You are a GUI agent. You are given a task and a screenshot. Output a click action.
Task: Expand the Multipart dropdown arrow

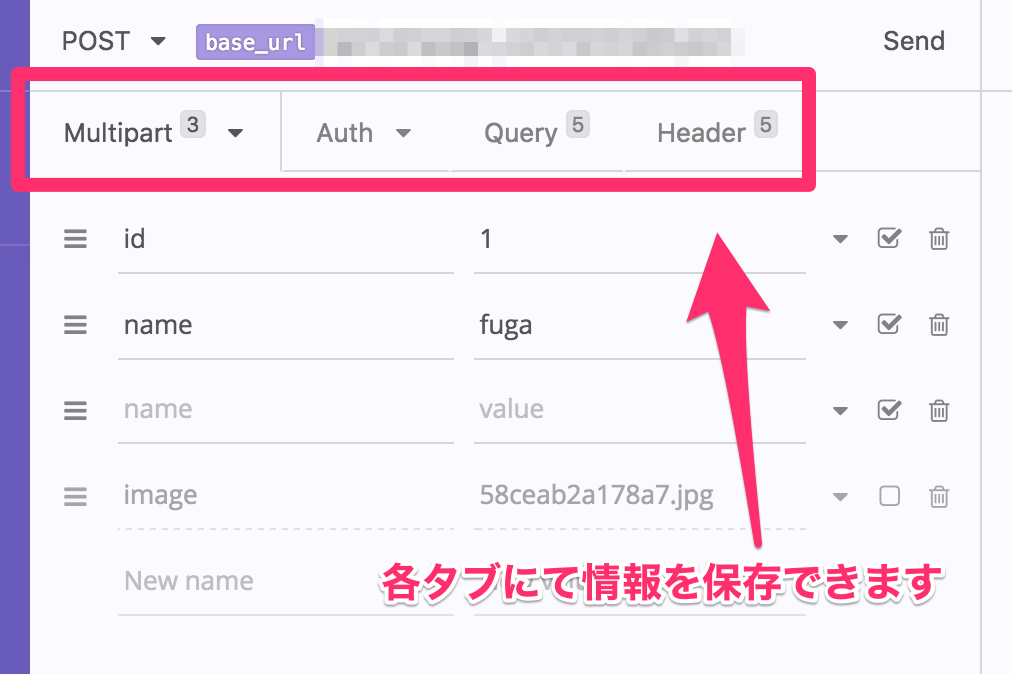click(236, 133)
